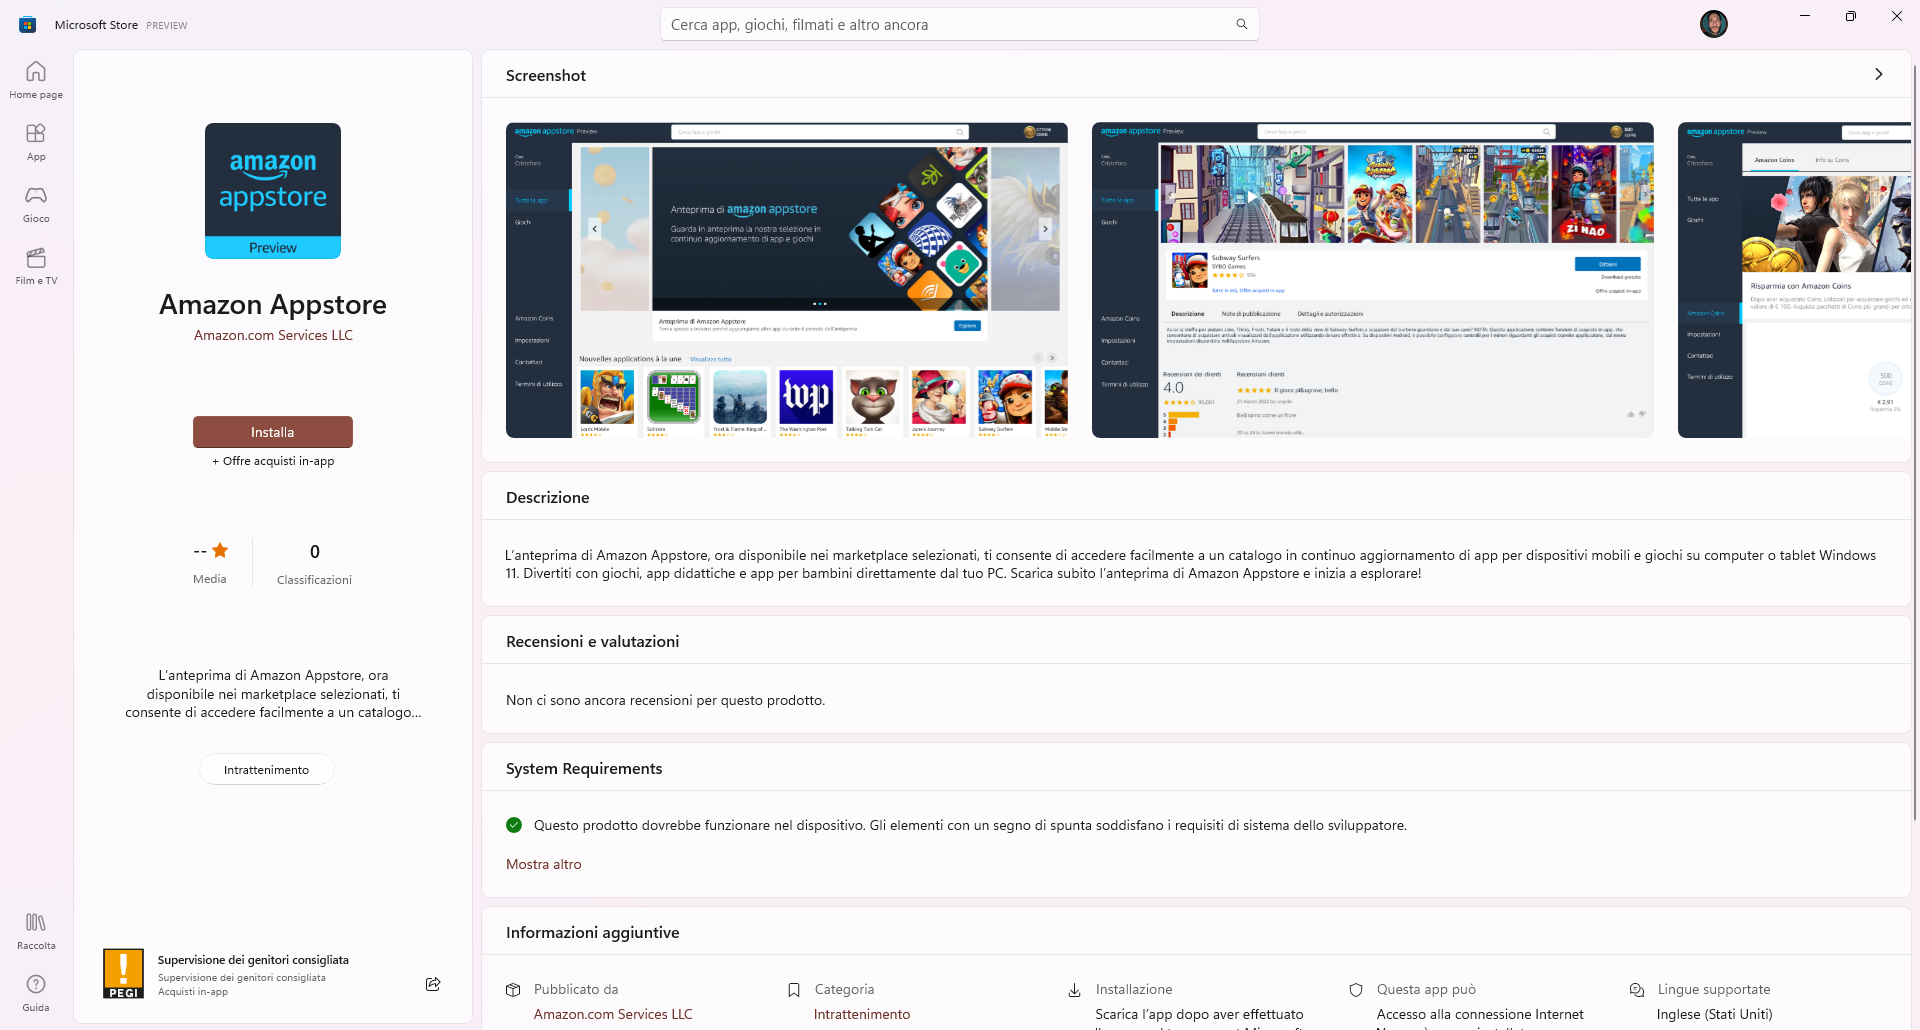Expand screenshots with the chevron arrow
Viewport: 1920px width, 1030px height.
pos(1878,74)
